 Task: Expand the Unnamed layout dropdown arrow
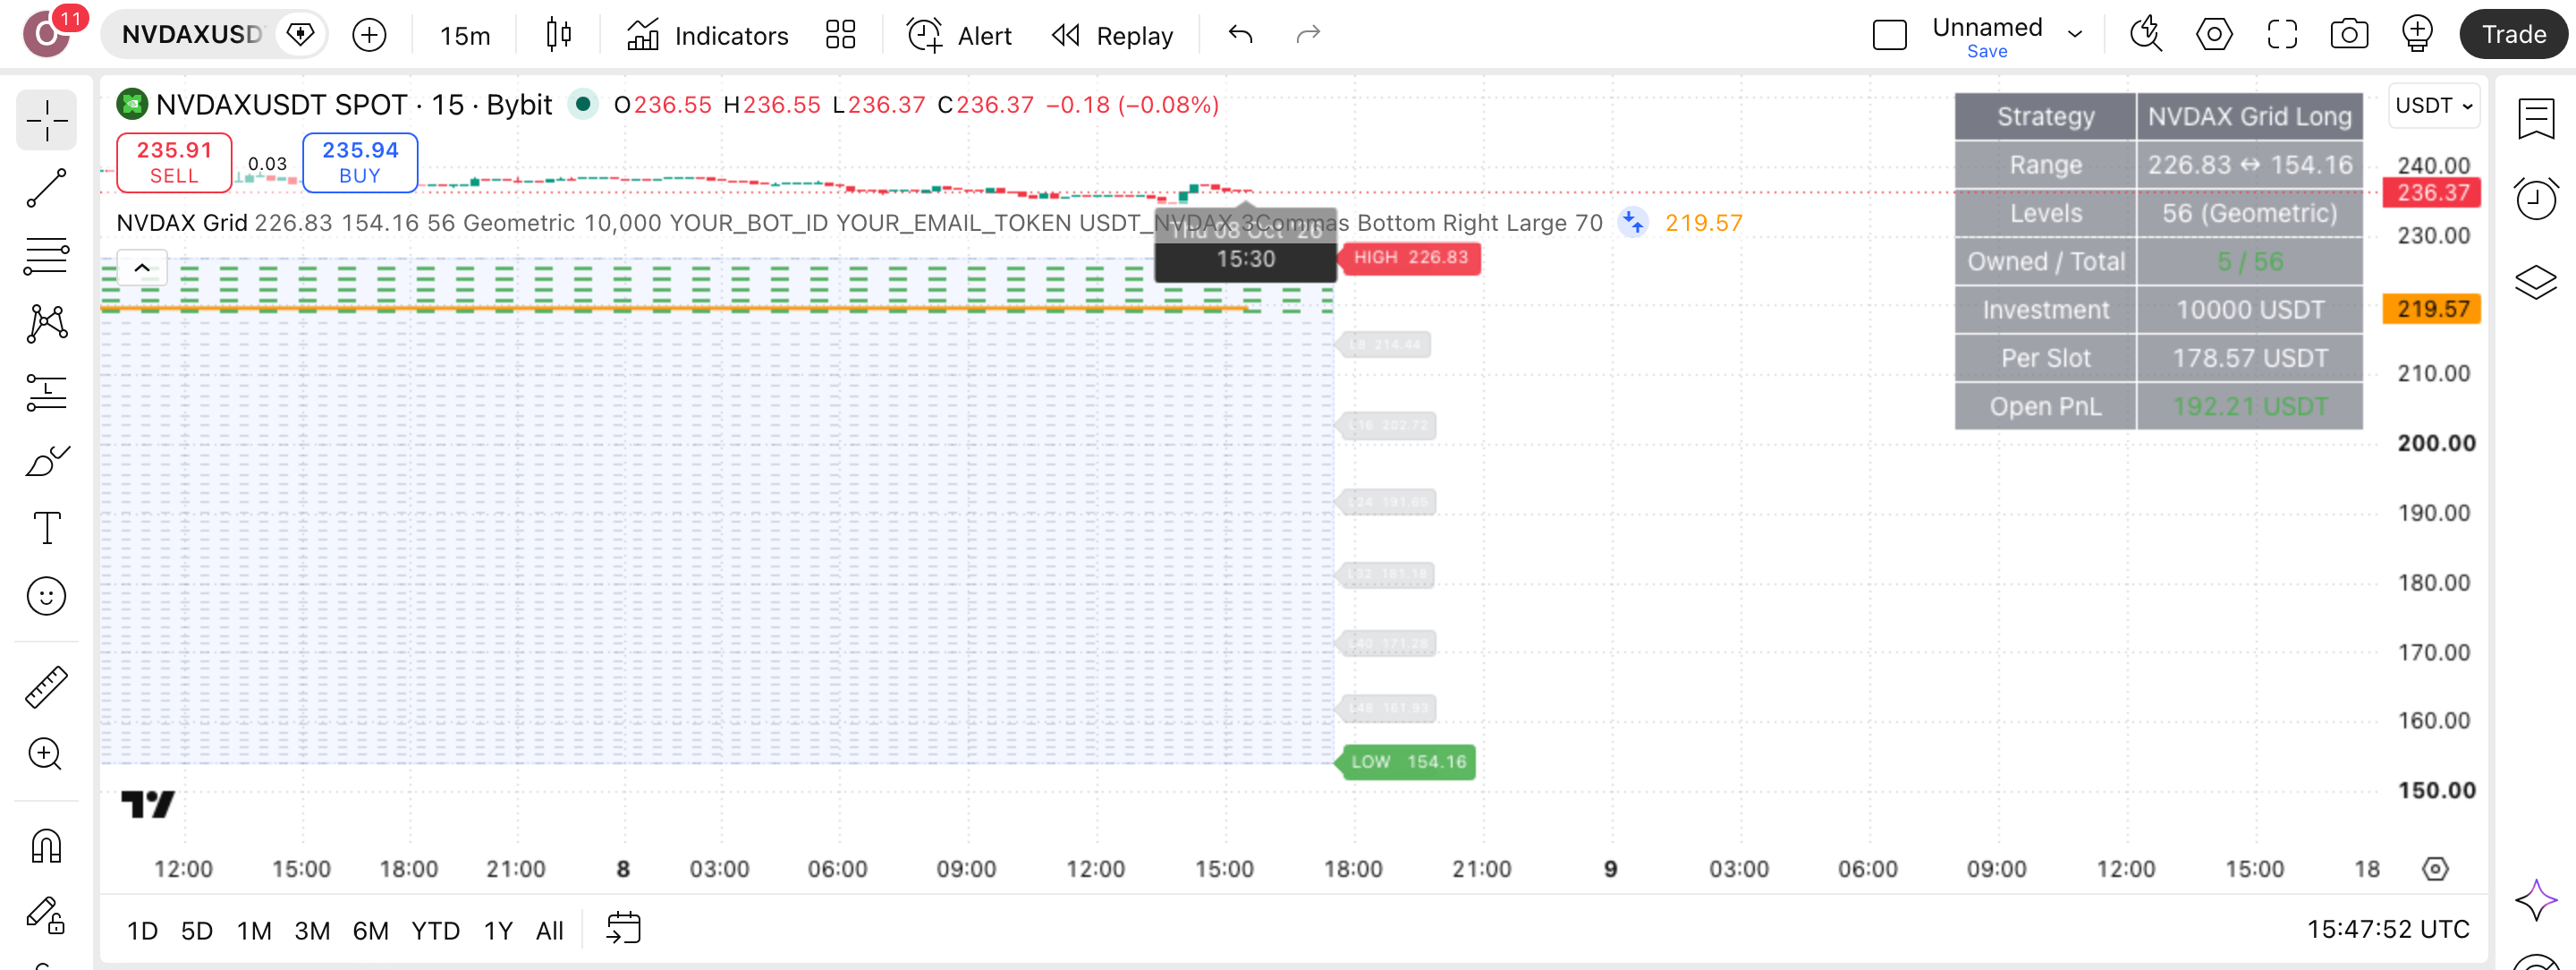pyautogui.click(x=2075, y=35)
